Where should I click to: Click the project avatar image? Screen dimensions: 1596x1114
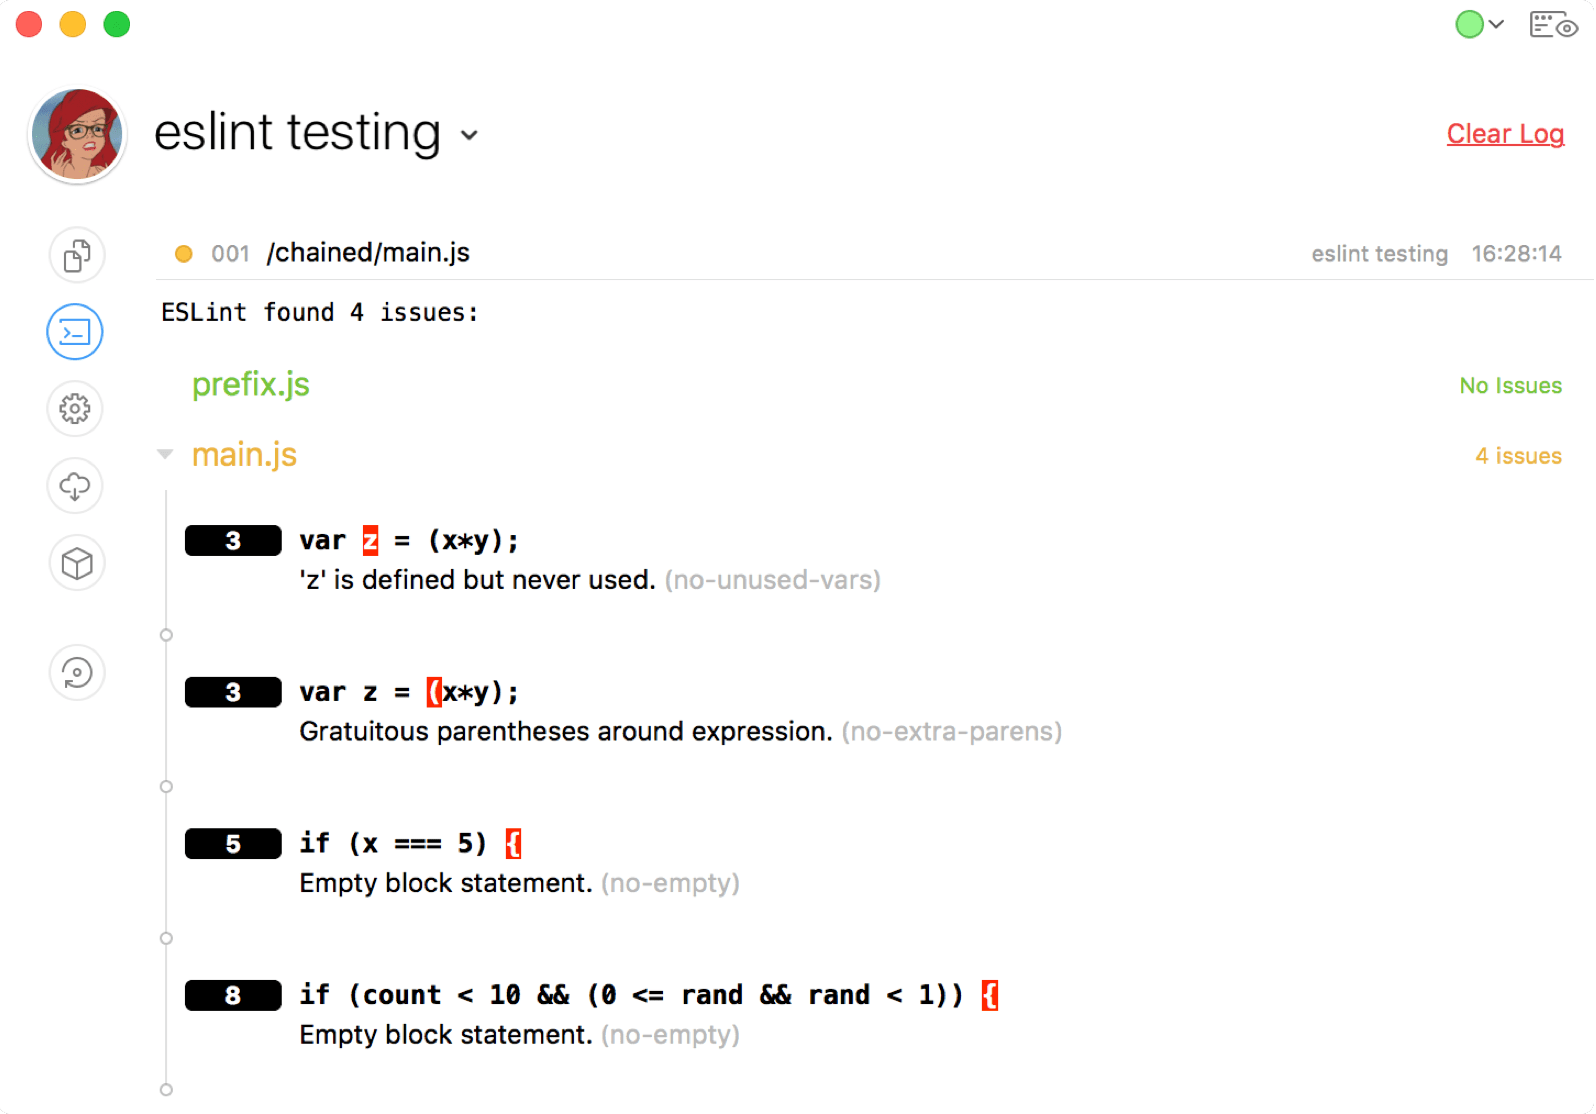(x=77, y=135)
